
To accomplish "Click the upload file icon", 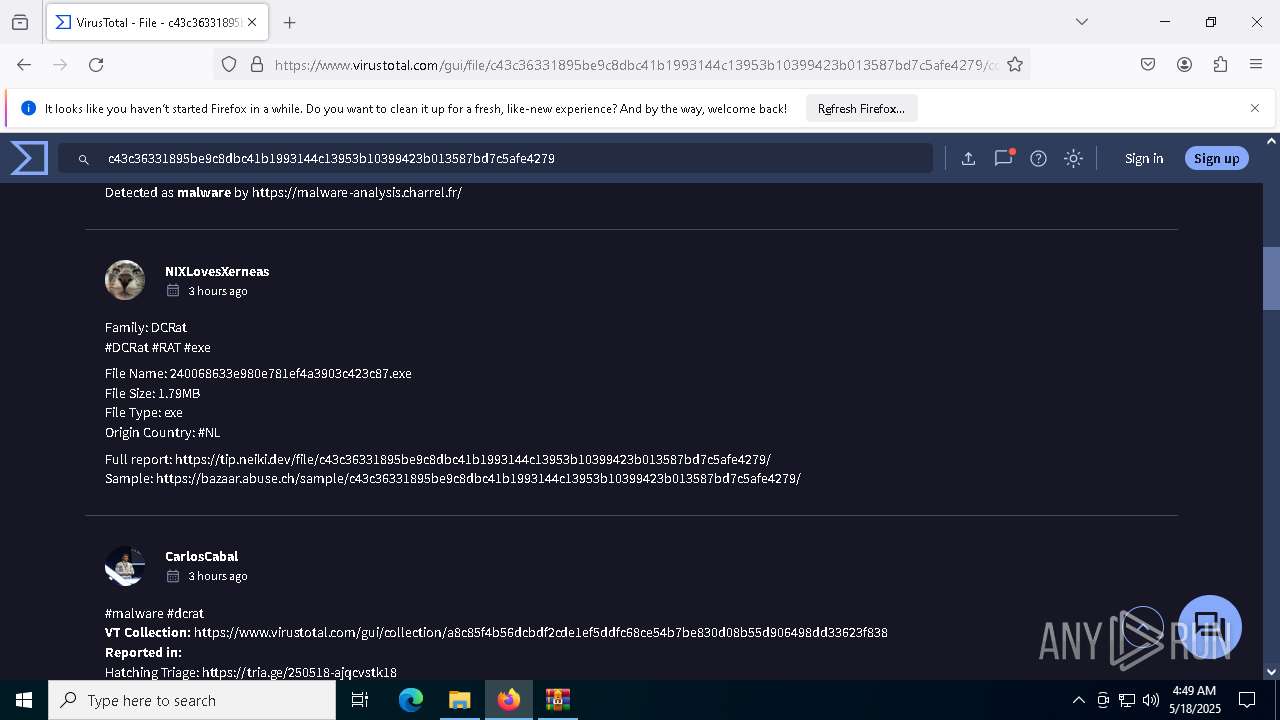I will pos(968,158).
